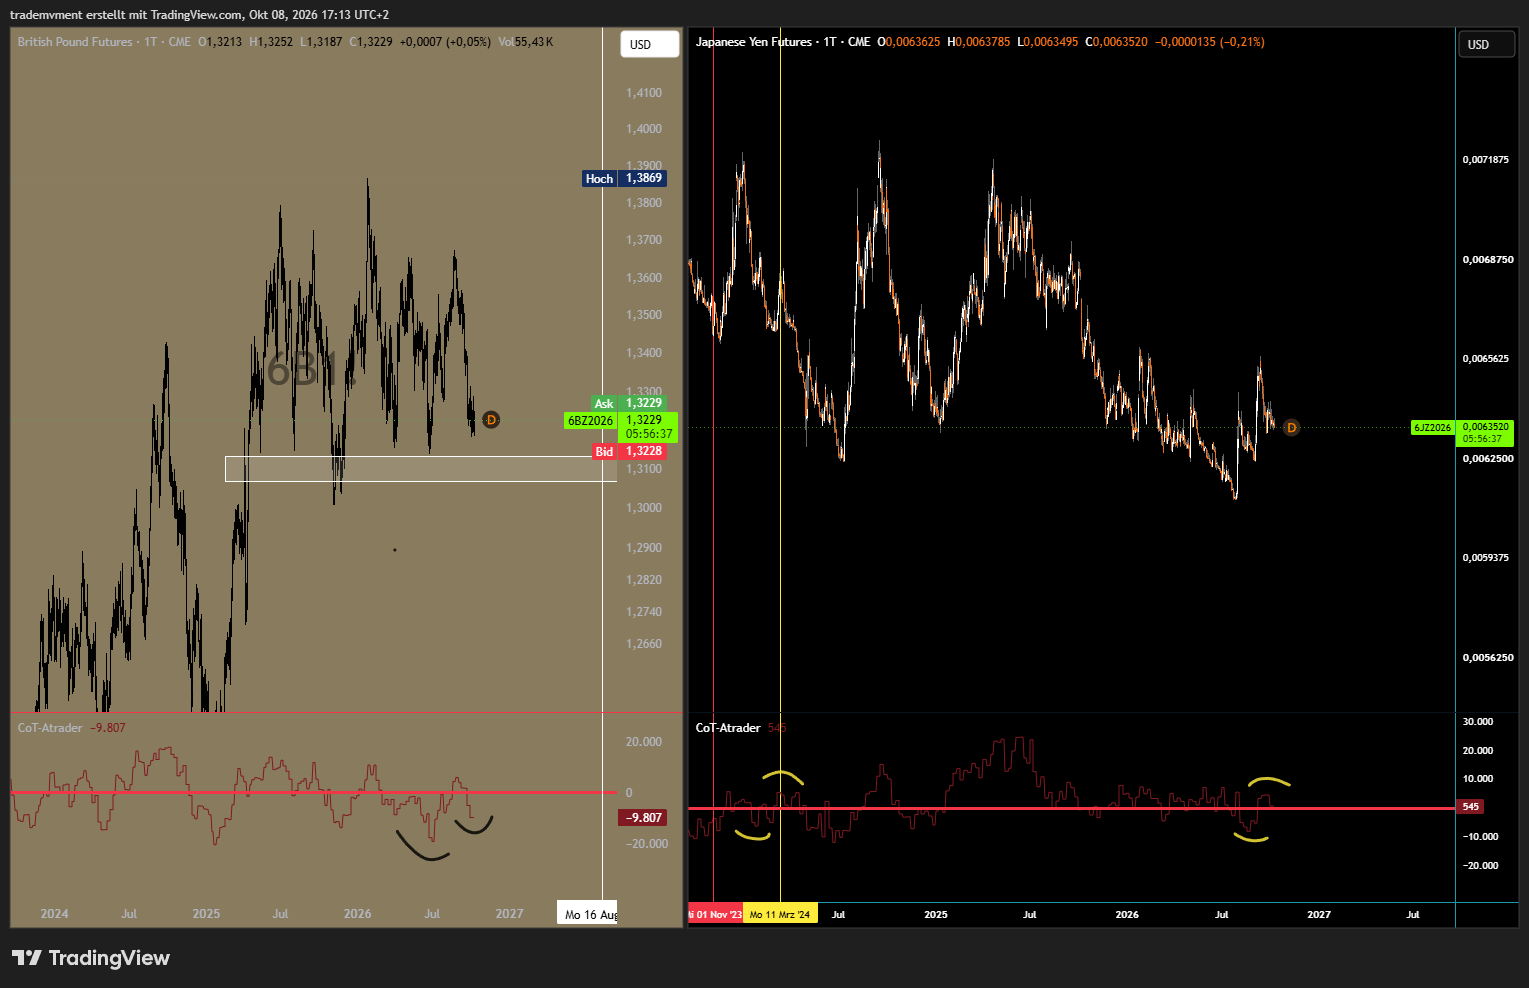The height and width of the screenshot is (988, 1529).
Task: Click the 0,0071875 price axis label
Action: click(x=1486, y=160)
